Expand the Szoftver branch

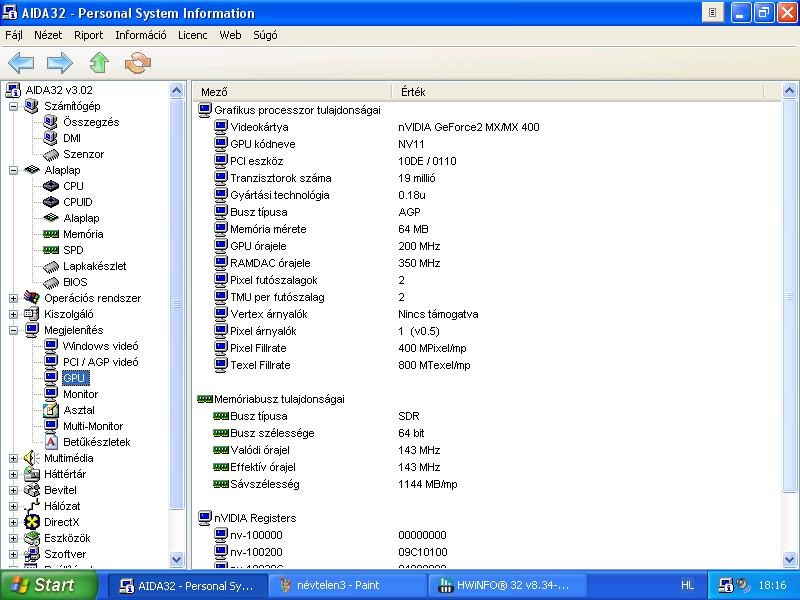click(14, 554)
